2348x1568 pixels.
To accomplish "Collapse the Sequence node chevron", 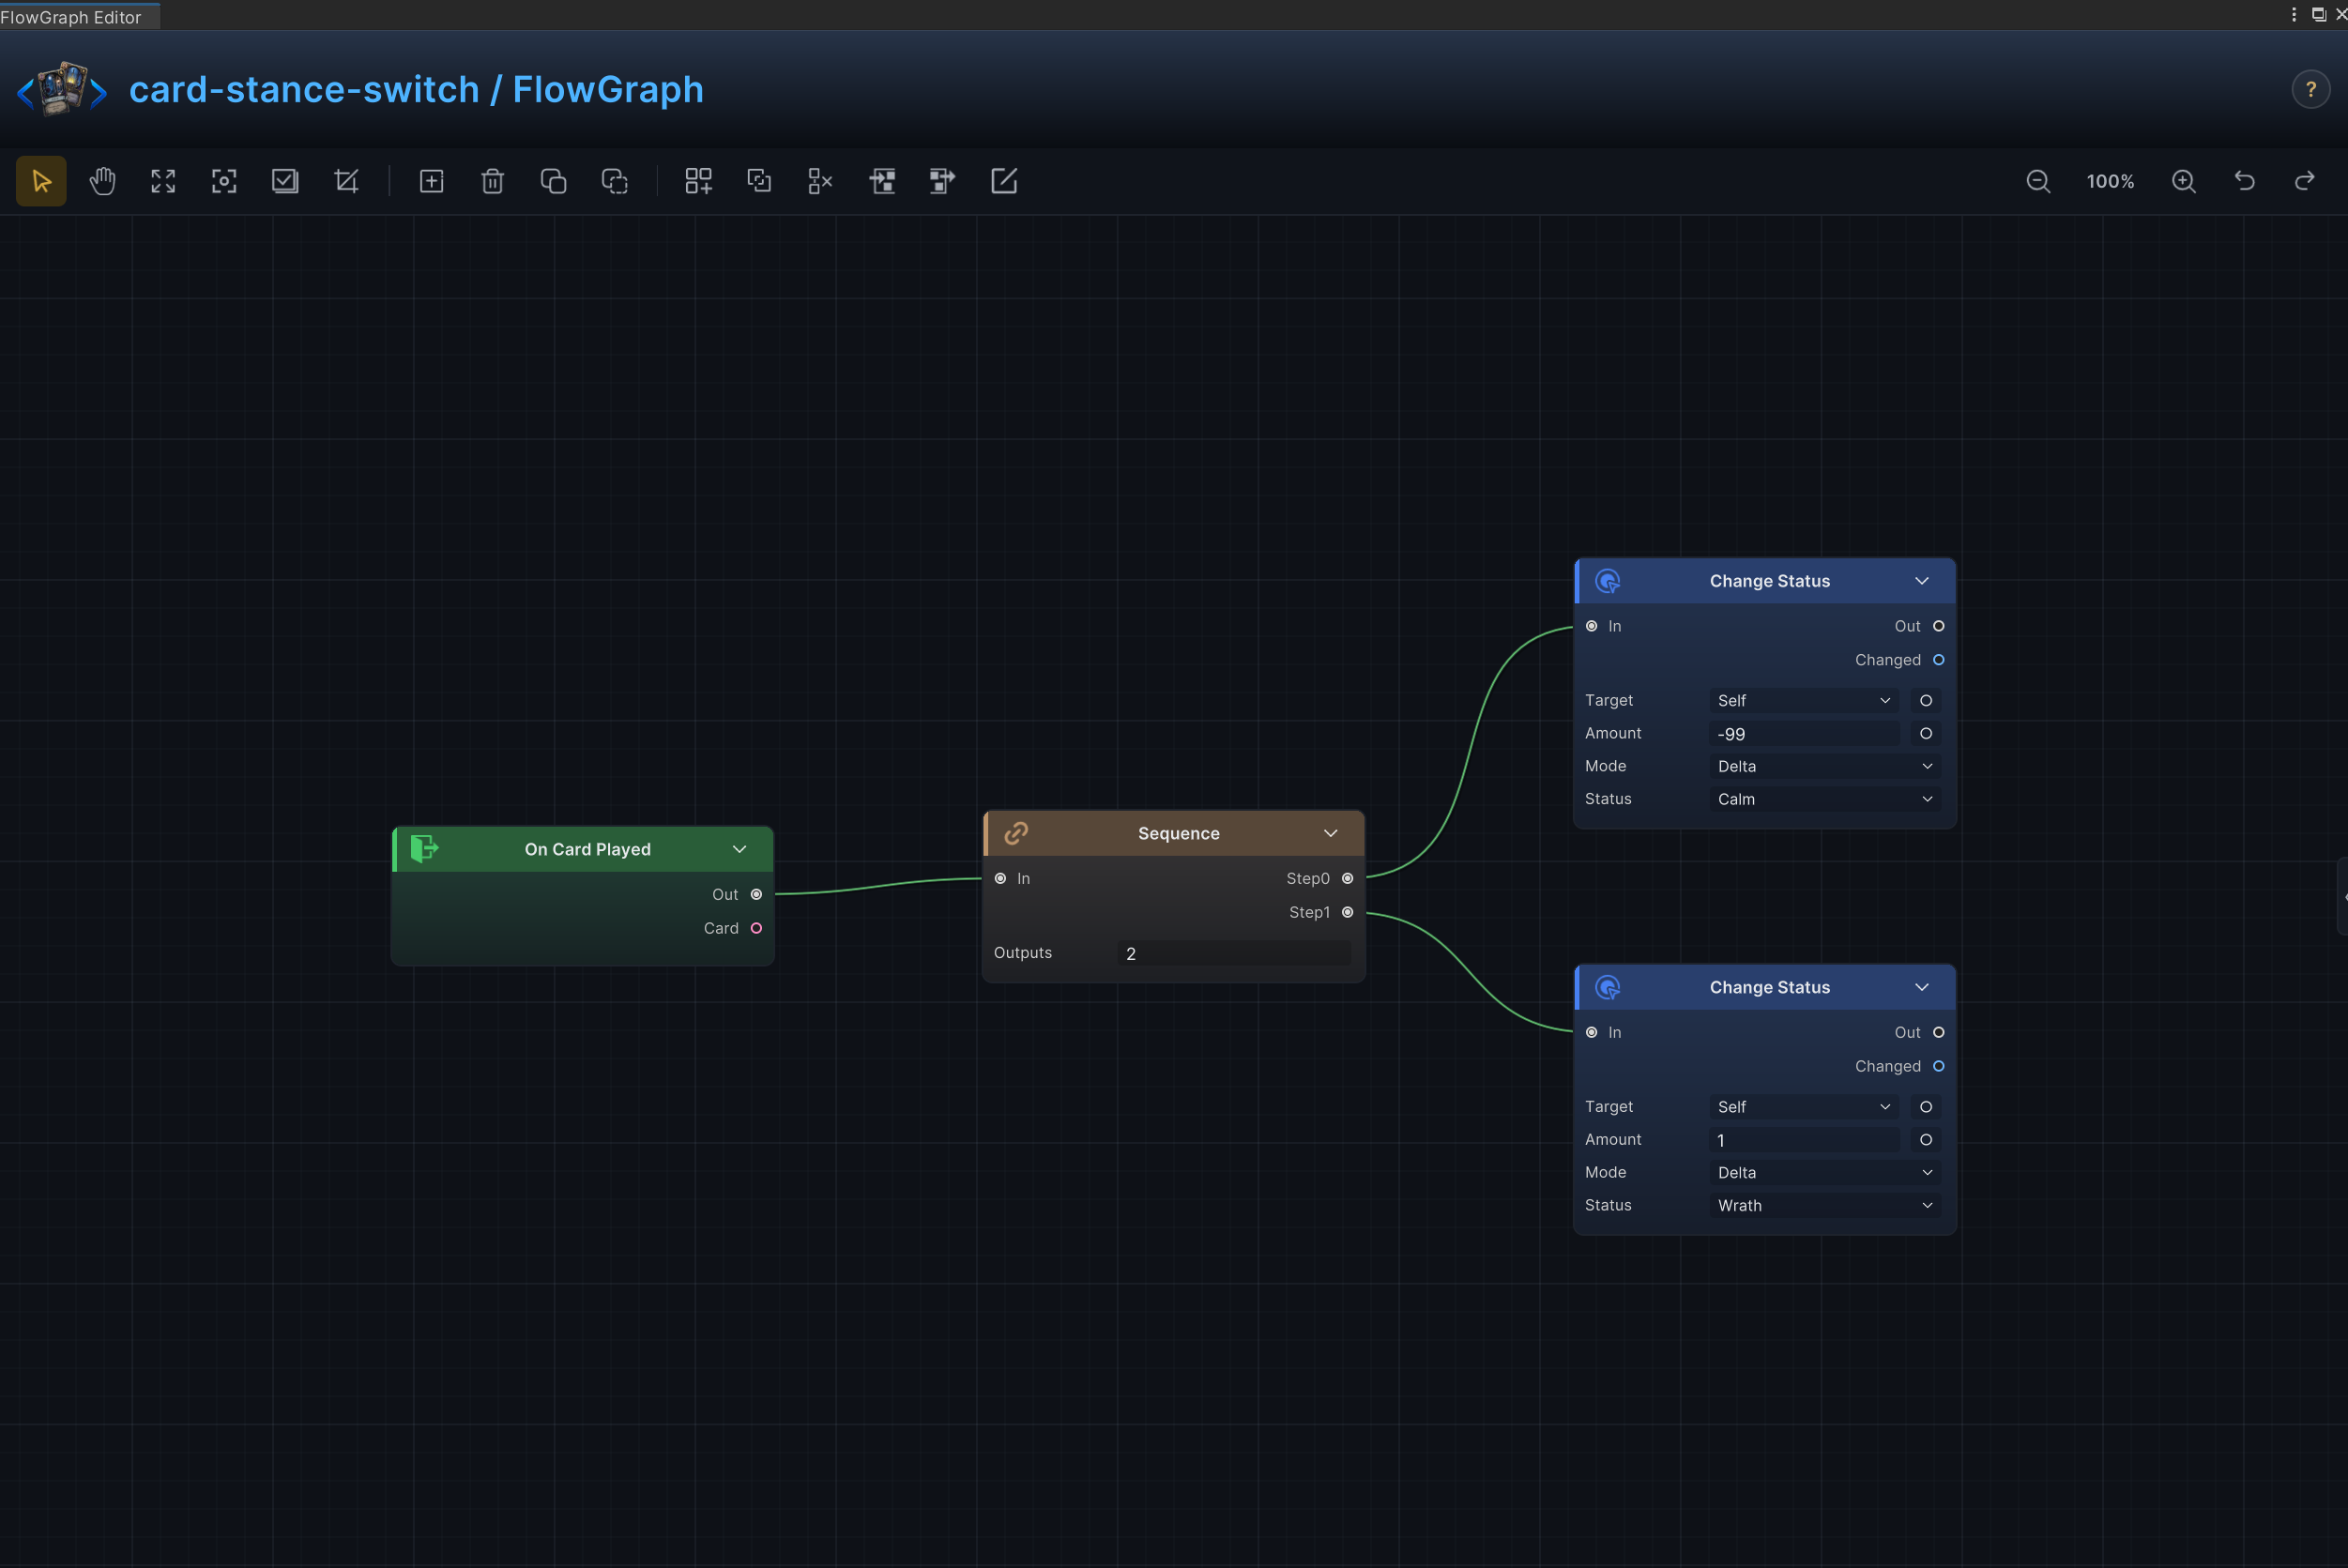I will point(1331,833).
